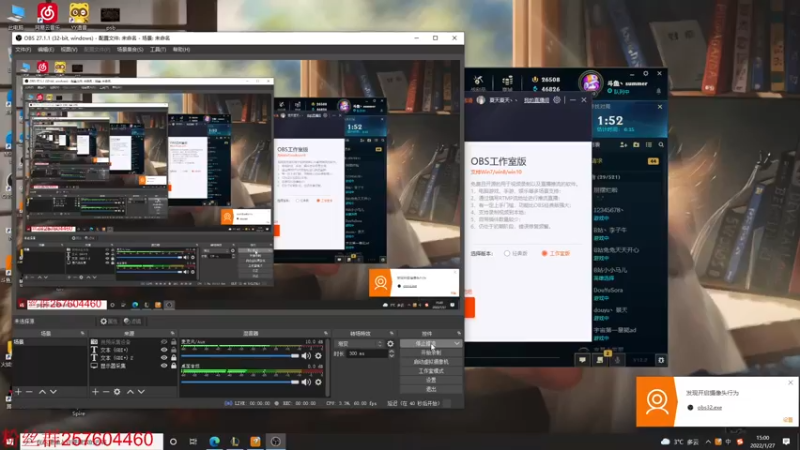This screenshot has height=450, width=800.
Task: Mute the Mic/Aux channel speaker
Action: click(306, 356)
